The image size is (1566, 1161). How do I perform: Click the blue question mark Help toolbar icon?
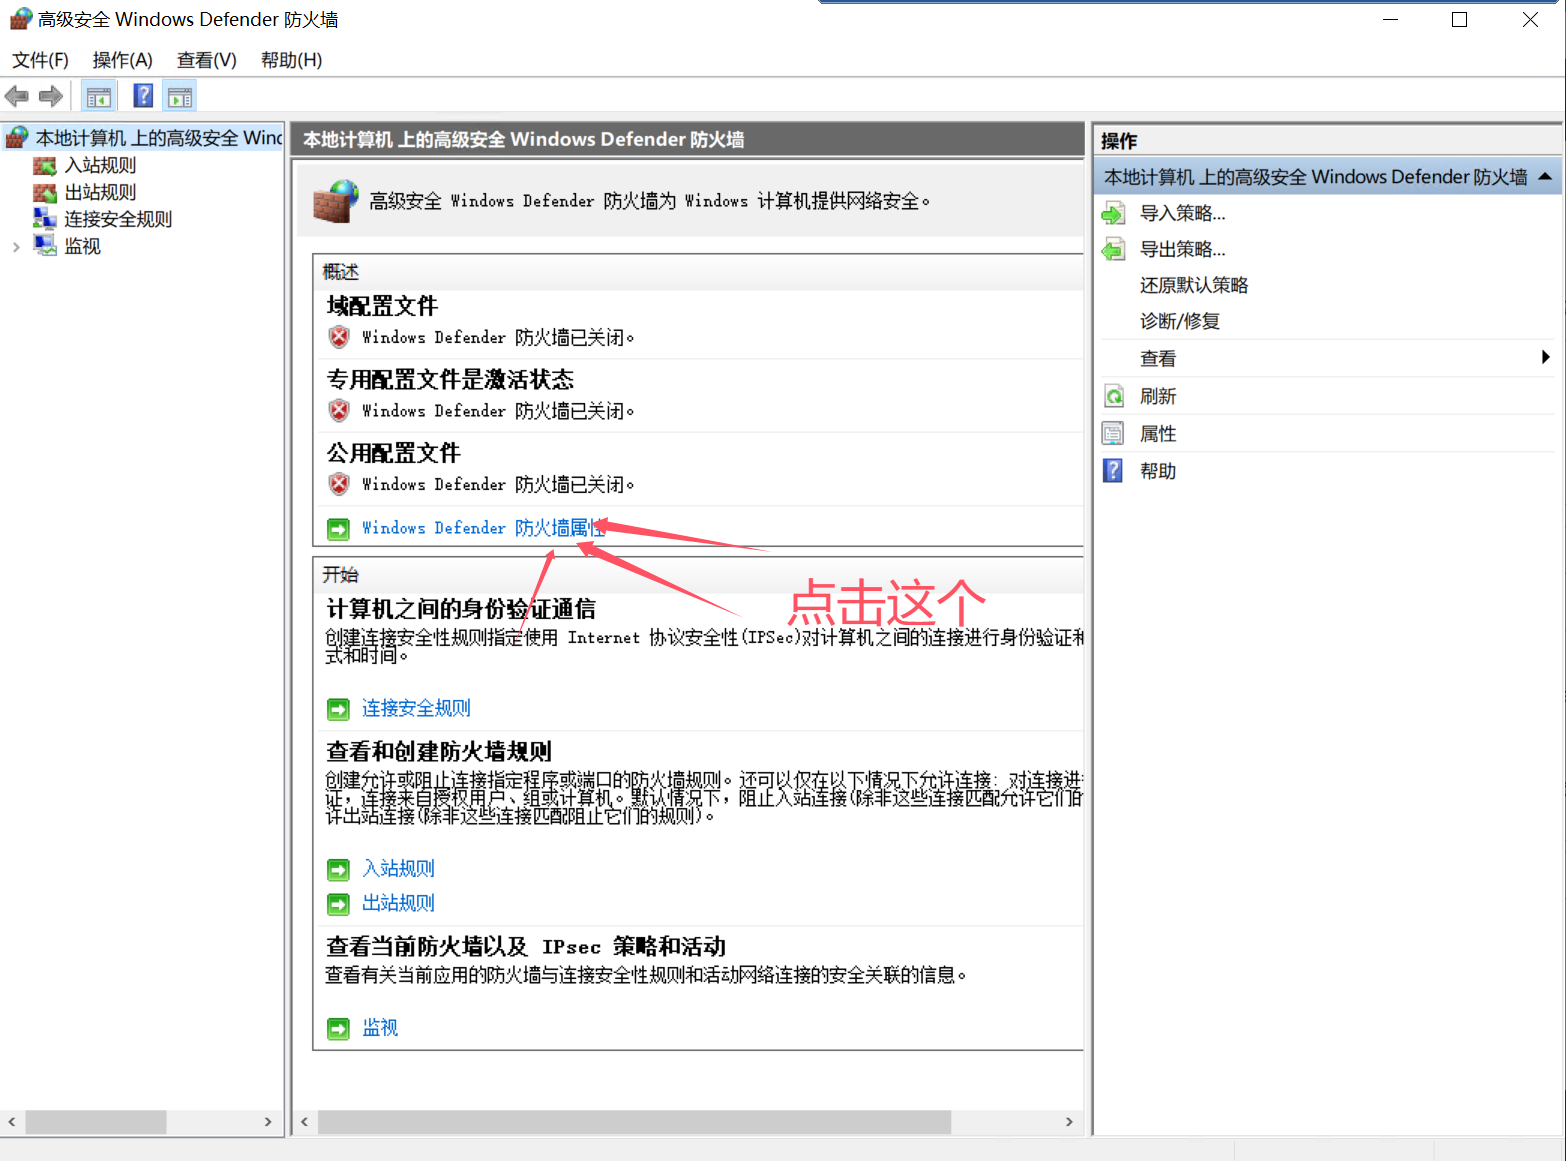[x=144, y=96]
